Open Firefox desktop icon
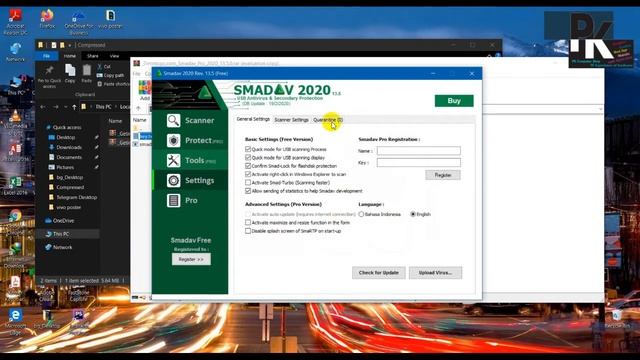Viewport: 640px width, 360px height. pyautogui.click(x=47, y=19)
